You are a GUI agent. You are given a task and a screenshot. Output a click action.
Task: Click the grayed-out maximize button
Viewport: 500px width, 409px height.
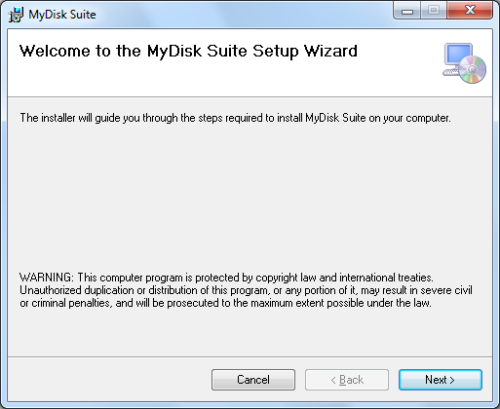(x=433, y=11)
